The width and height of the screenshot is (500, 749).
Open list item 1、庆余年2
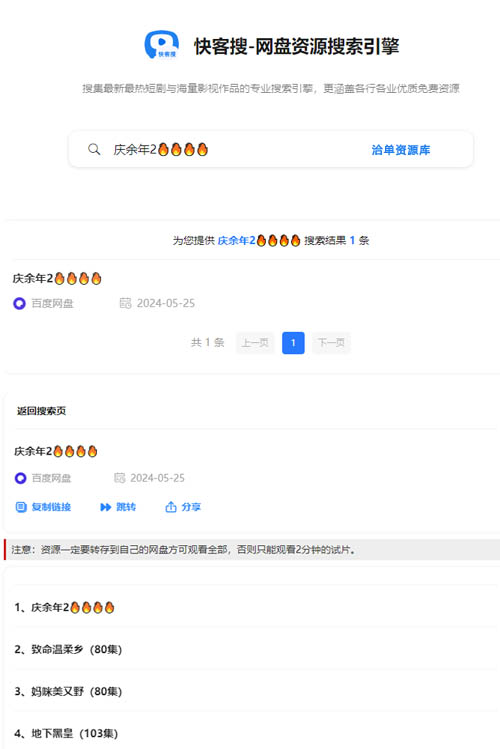click(x=64, y=607)
